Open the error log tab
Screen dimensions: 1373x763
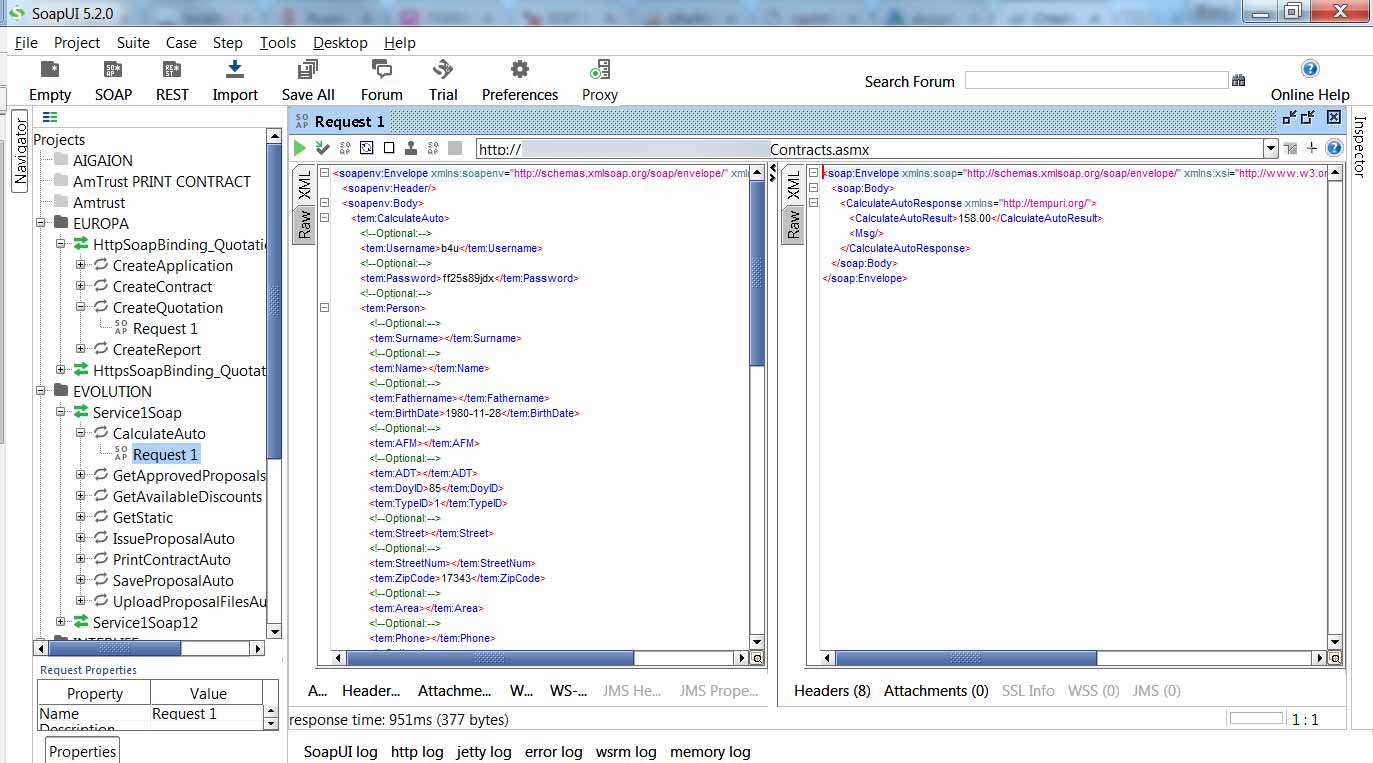(553, 752)
